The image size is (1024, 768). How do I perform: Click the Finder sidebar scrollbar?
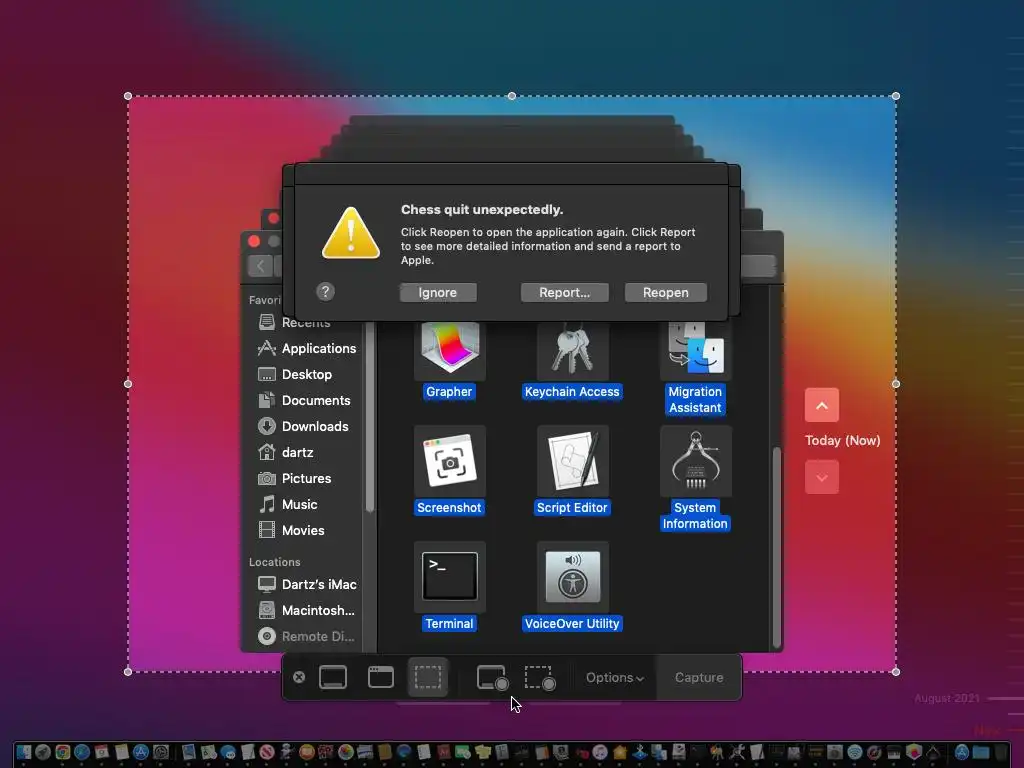370,418
